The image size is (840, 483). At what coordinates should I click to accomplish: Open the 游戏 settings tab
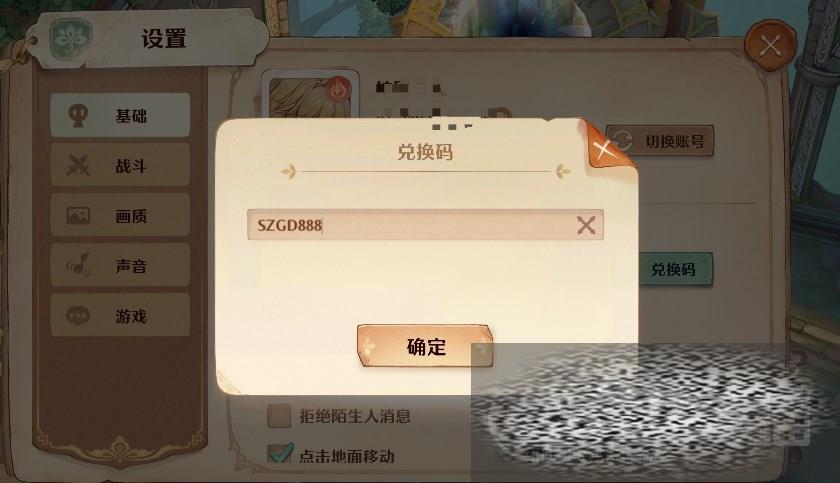[x=121, y=315]
